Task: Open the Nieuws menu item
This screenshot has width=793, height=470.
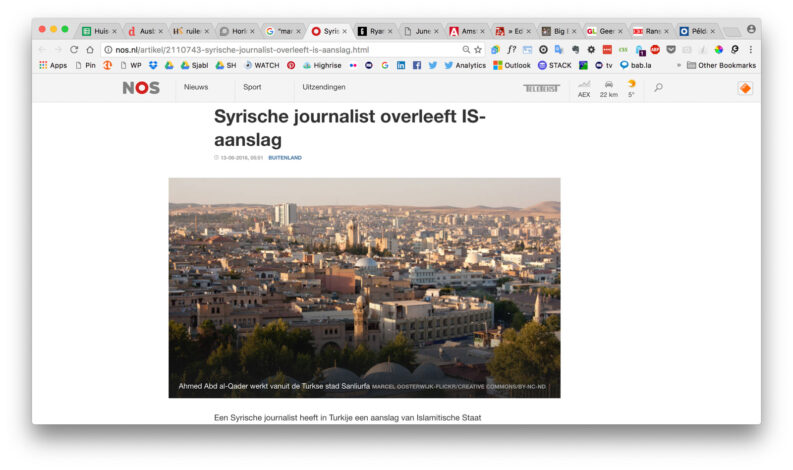Action: pos(195,87)
